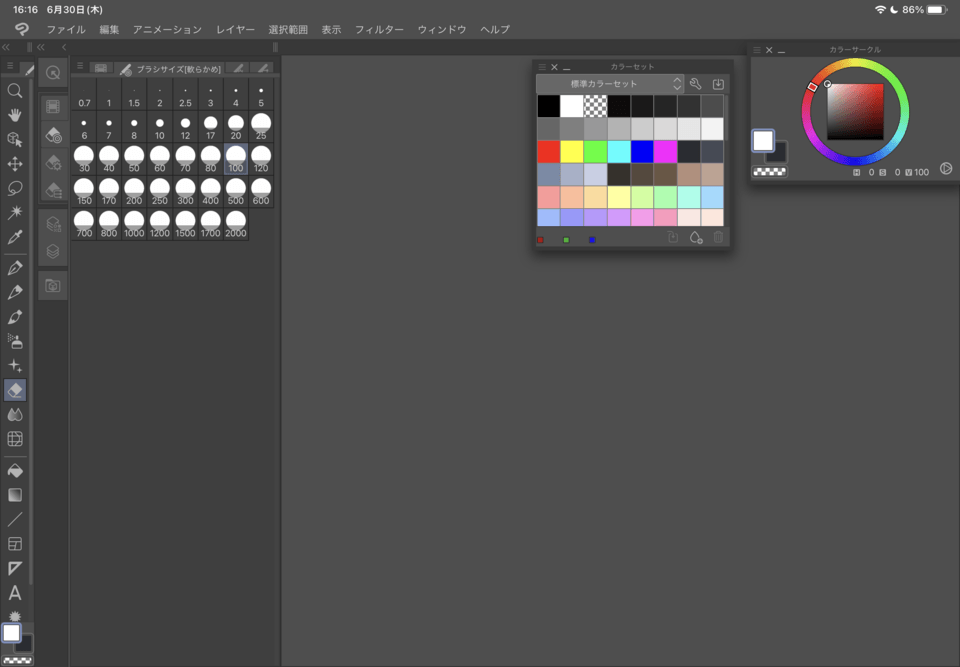Open the レイヤー menu
960x667 pixels.
point(235,29)
